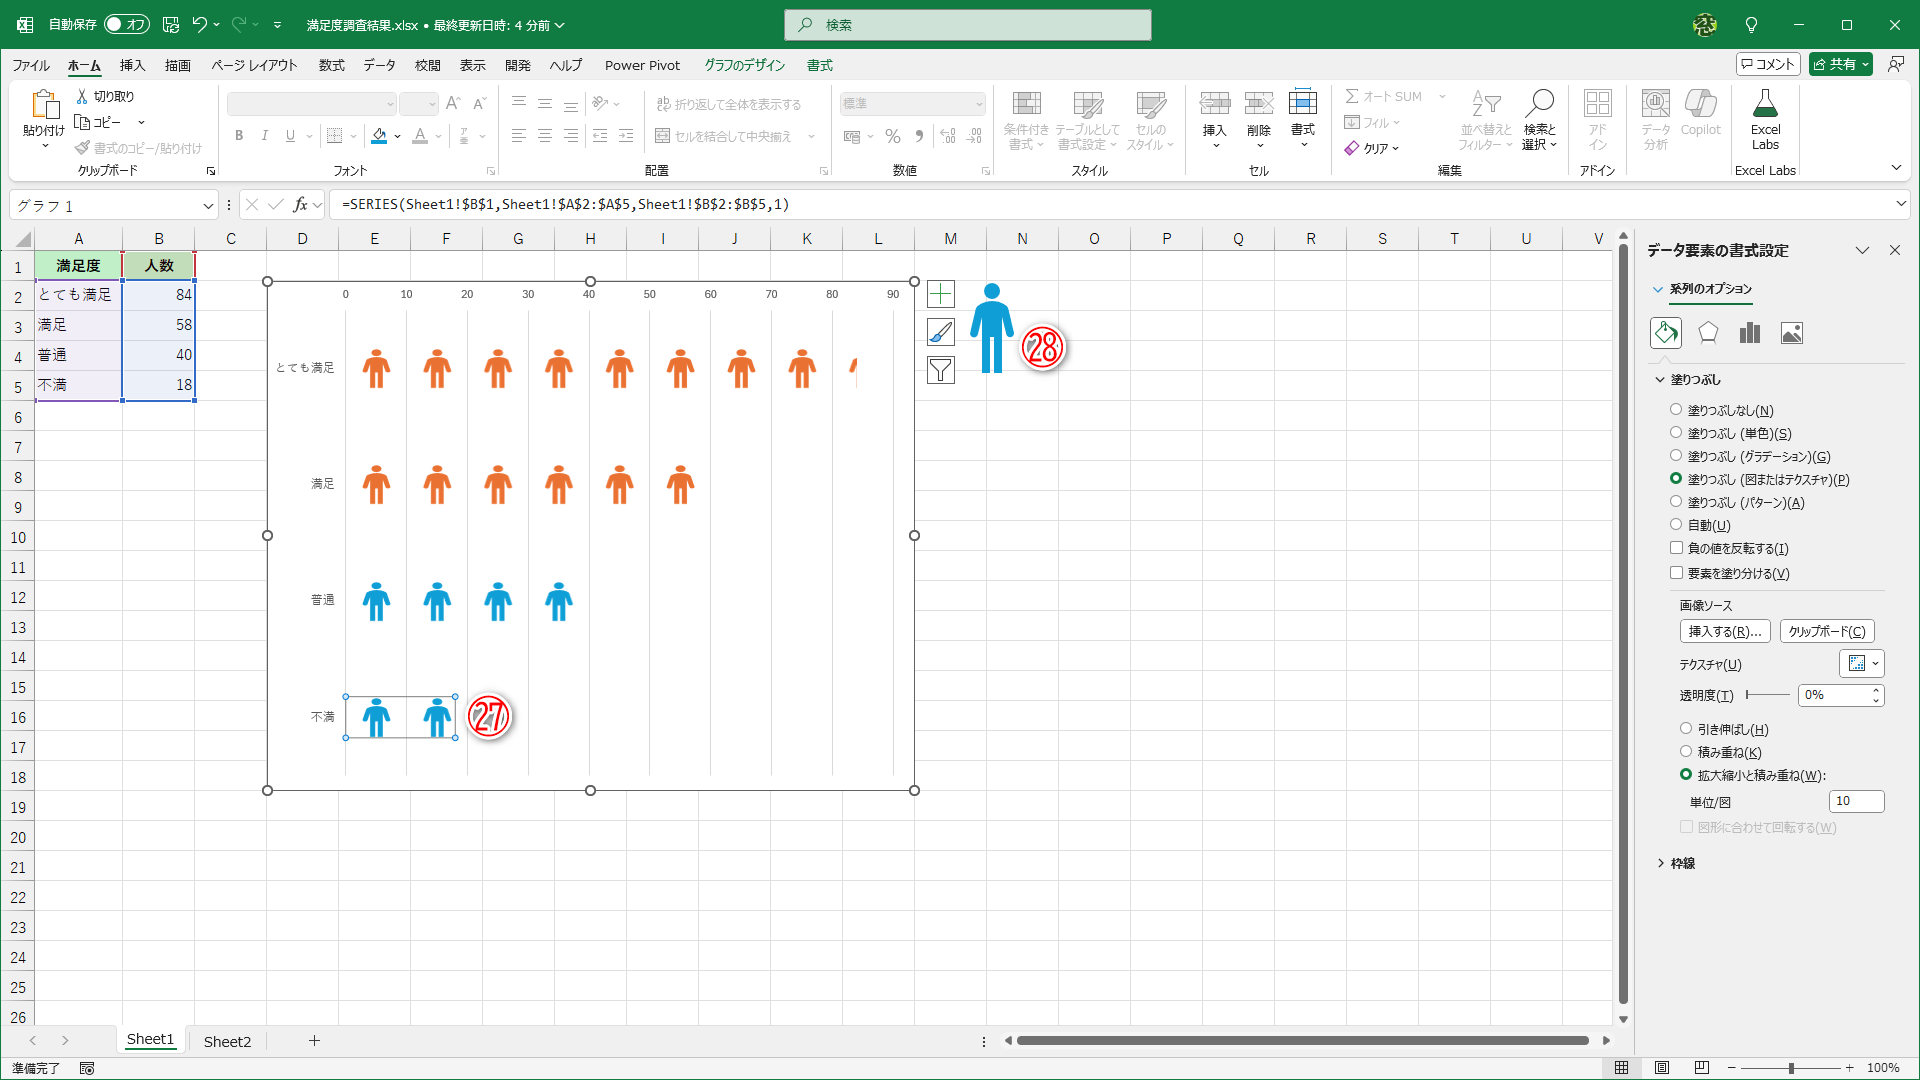The width and height of the screenshot is (1920, 1080).
Task: Click the Chart Elements plus icon
Action: 940,294
